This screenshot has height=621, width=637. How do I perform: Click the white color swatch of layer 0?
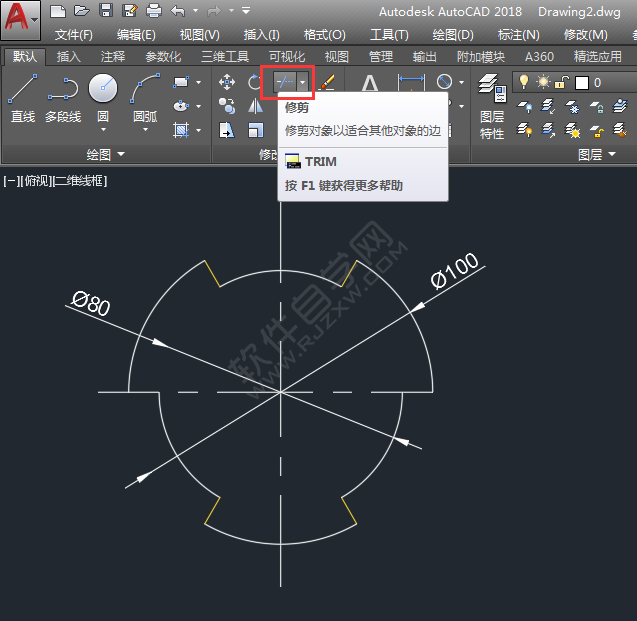click(581, 82)
